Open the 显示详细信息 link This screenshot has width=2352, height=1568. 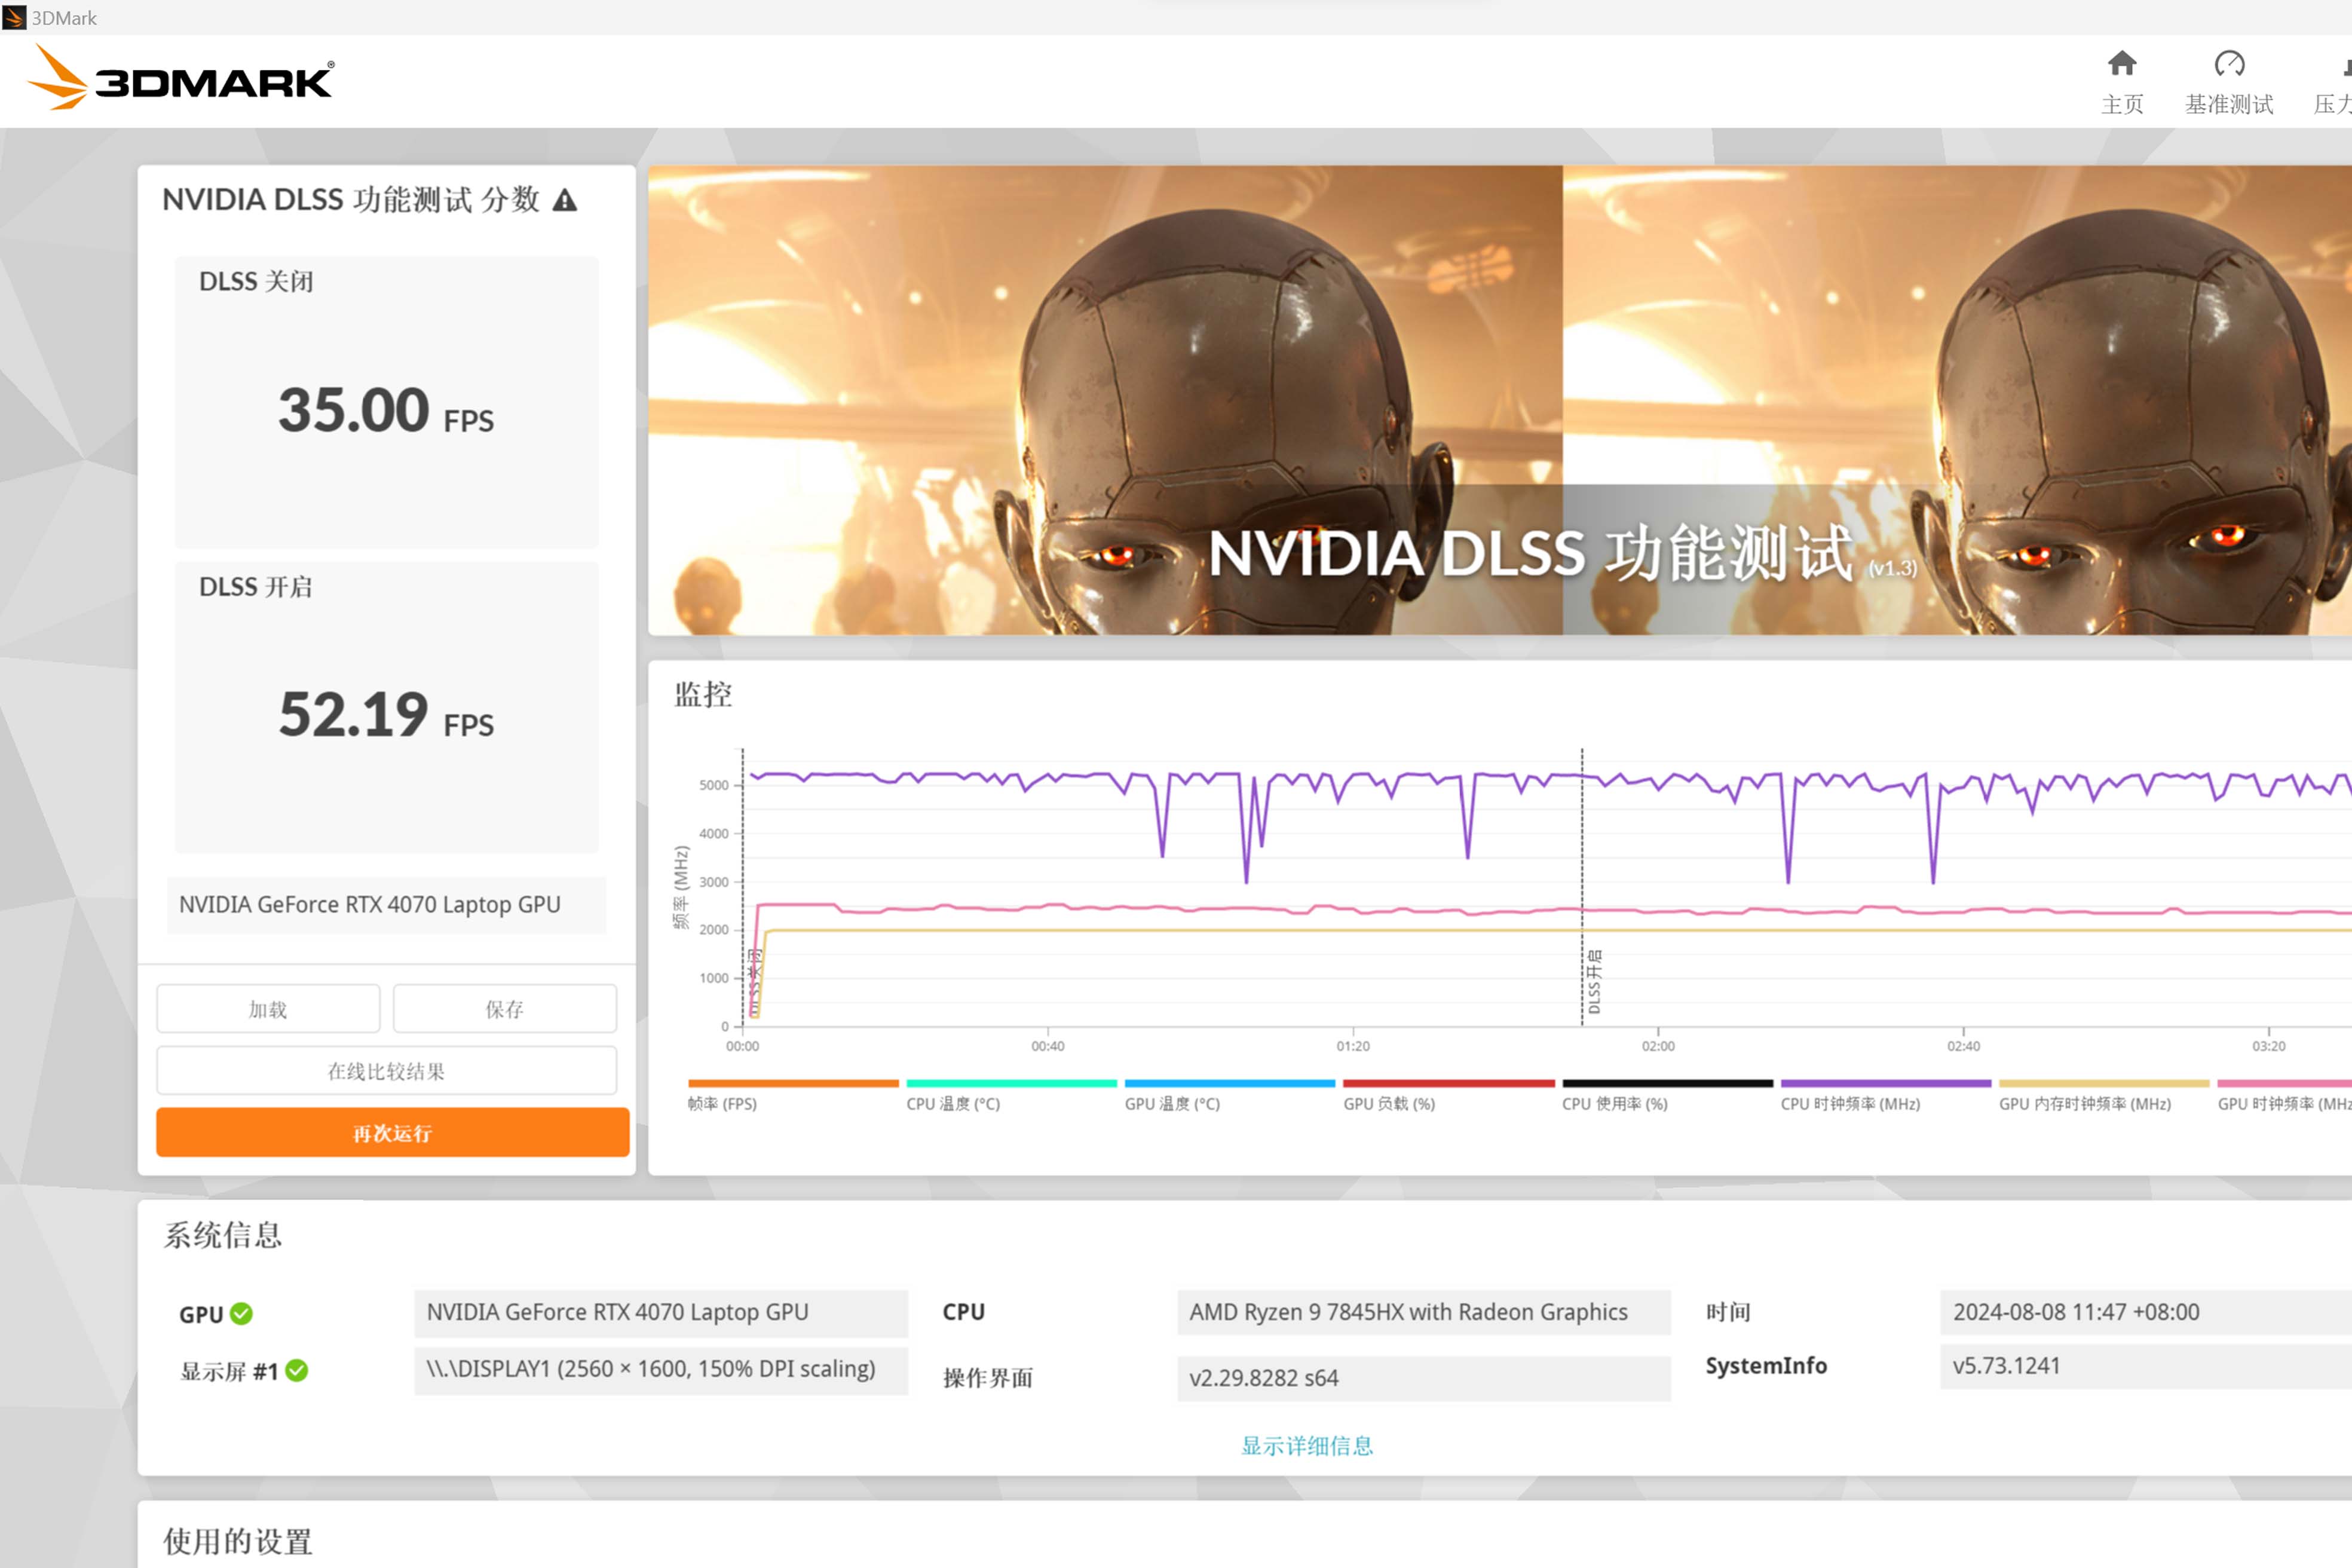(x=1307, y=1445)
